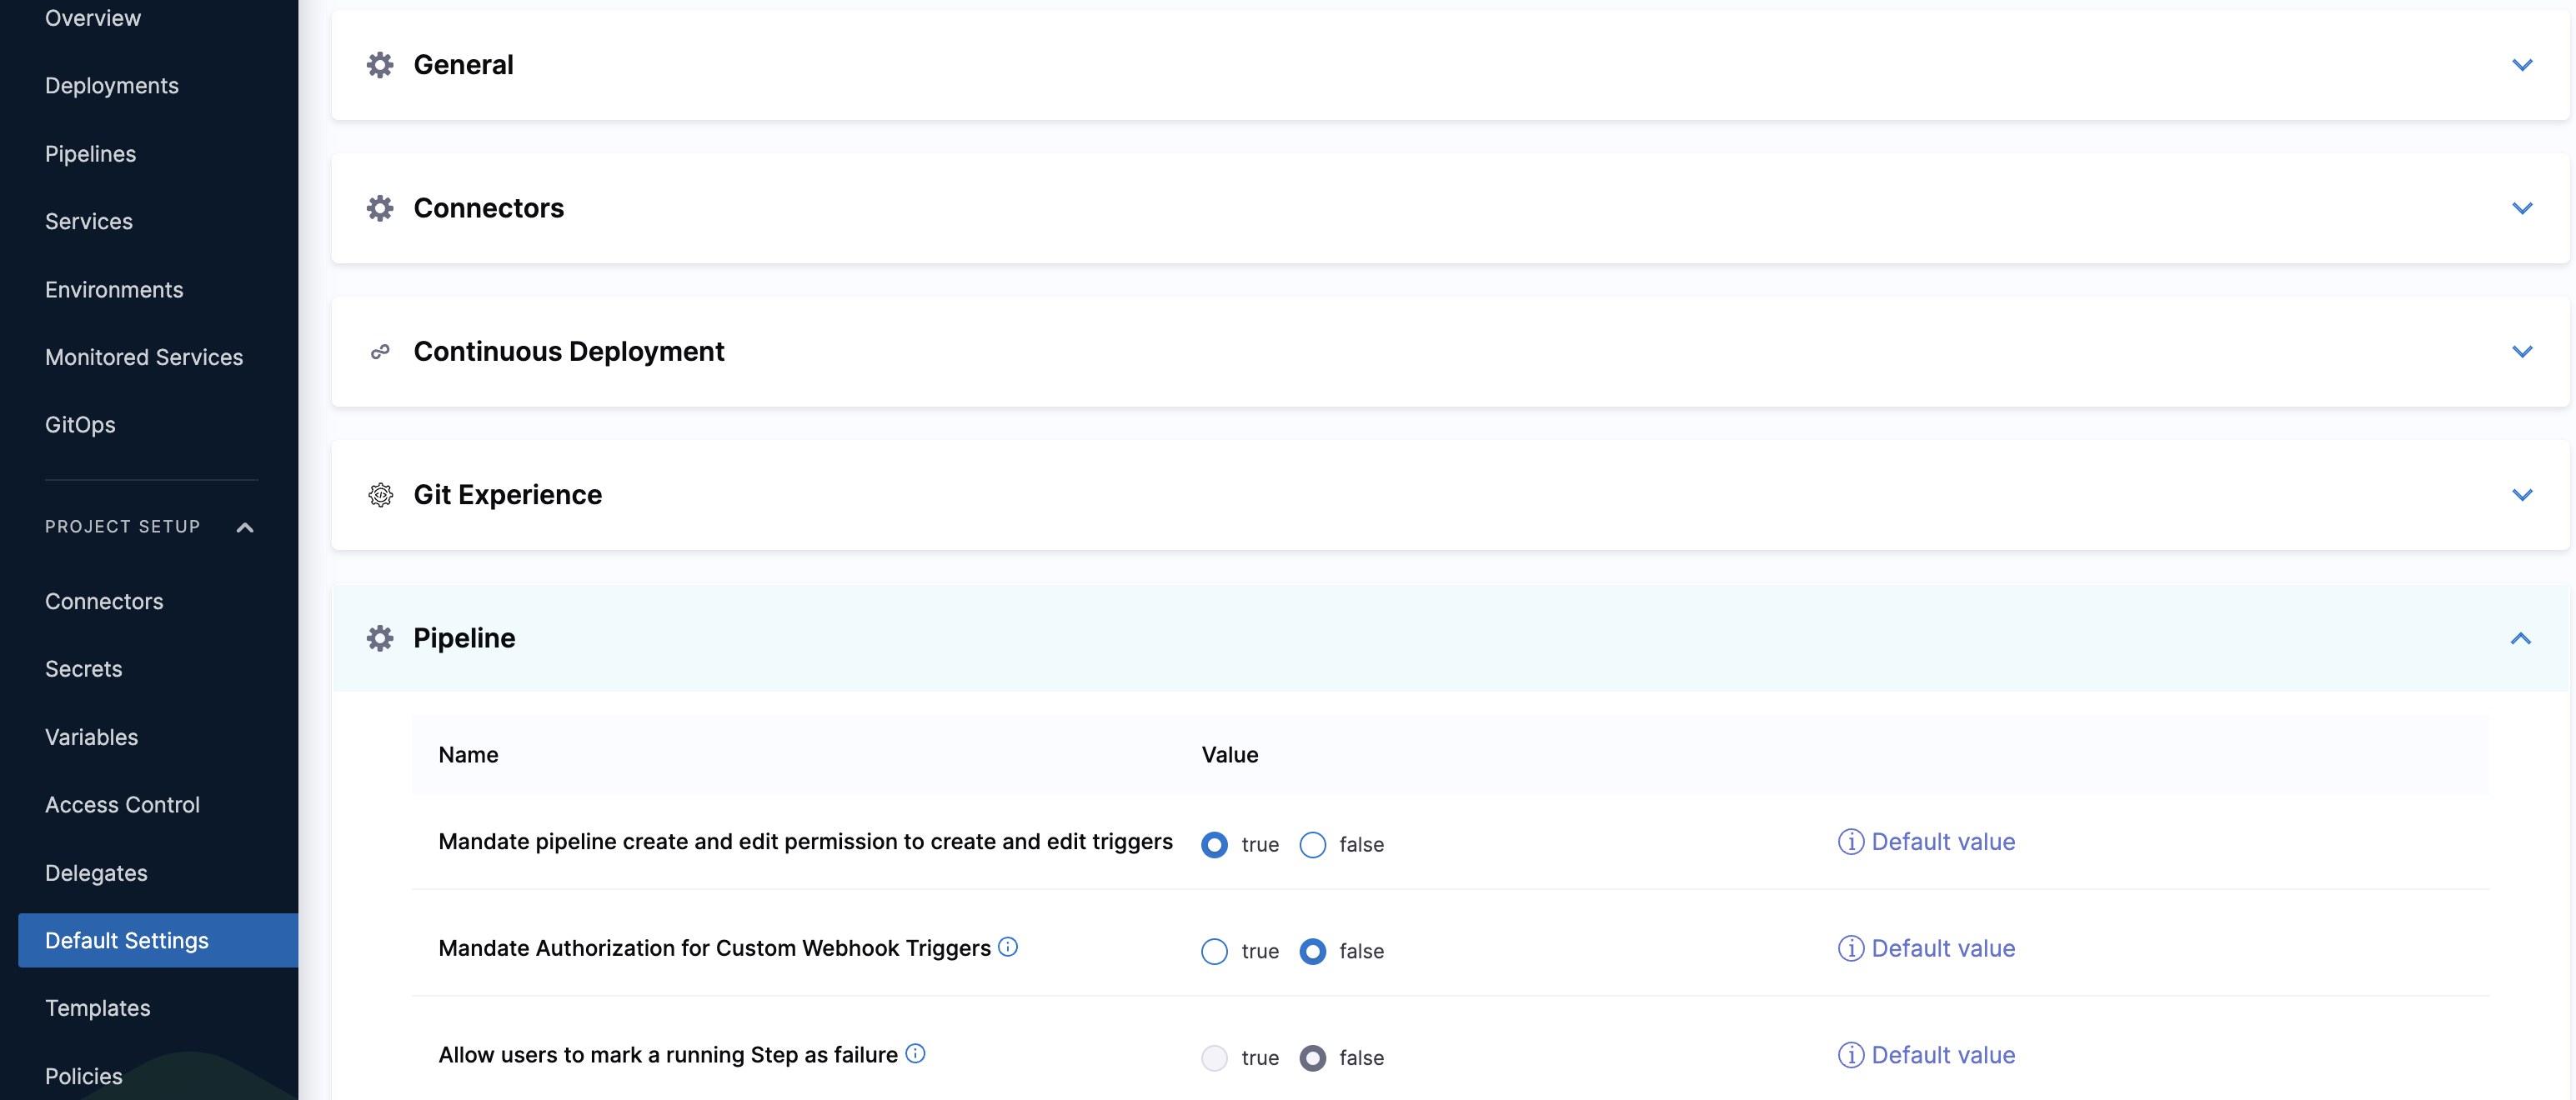Collapse the Pipeline settings section
Viewport: 2576px width, 1100px height.
(2520, 638)
